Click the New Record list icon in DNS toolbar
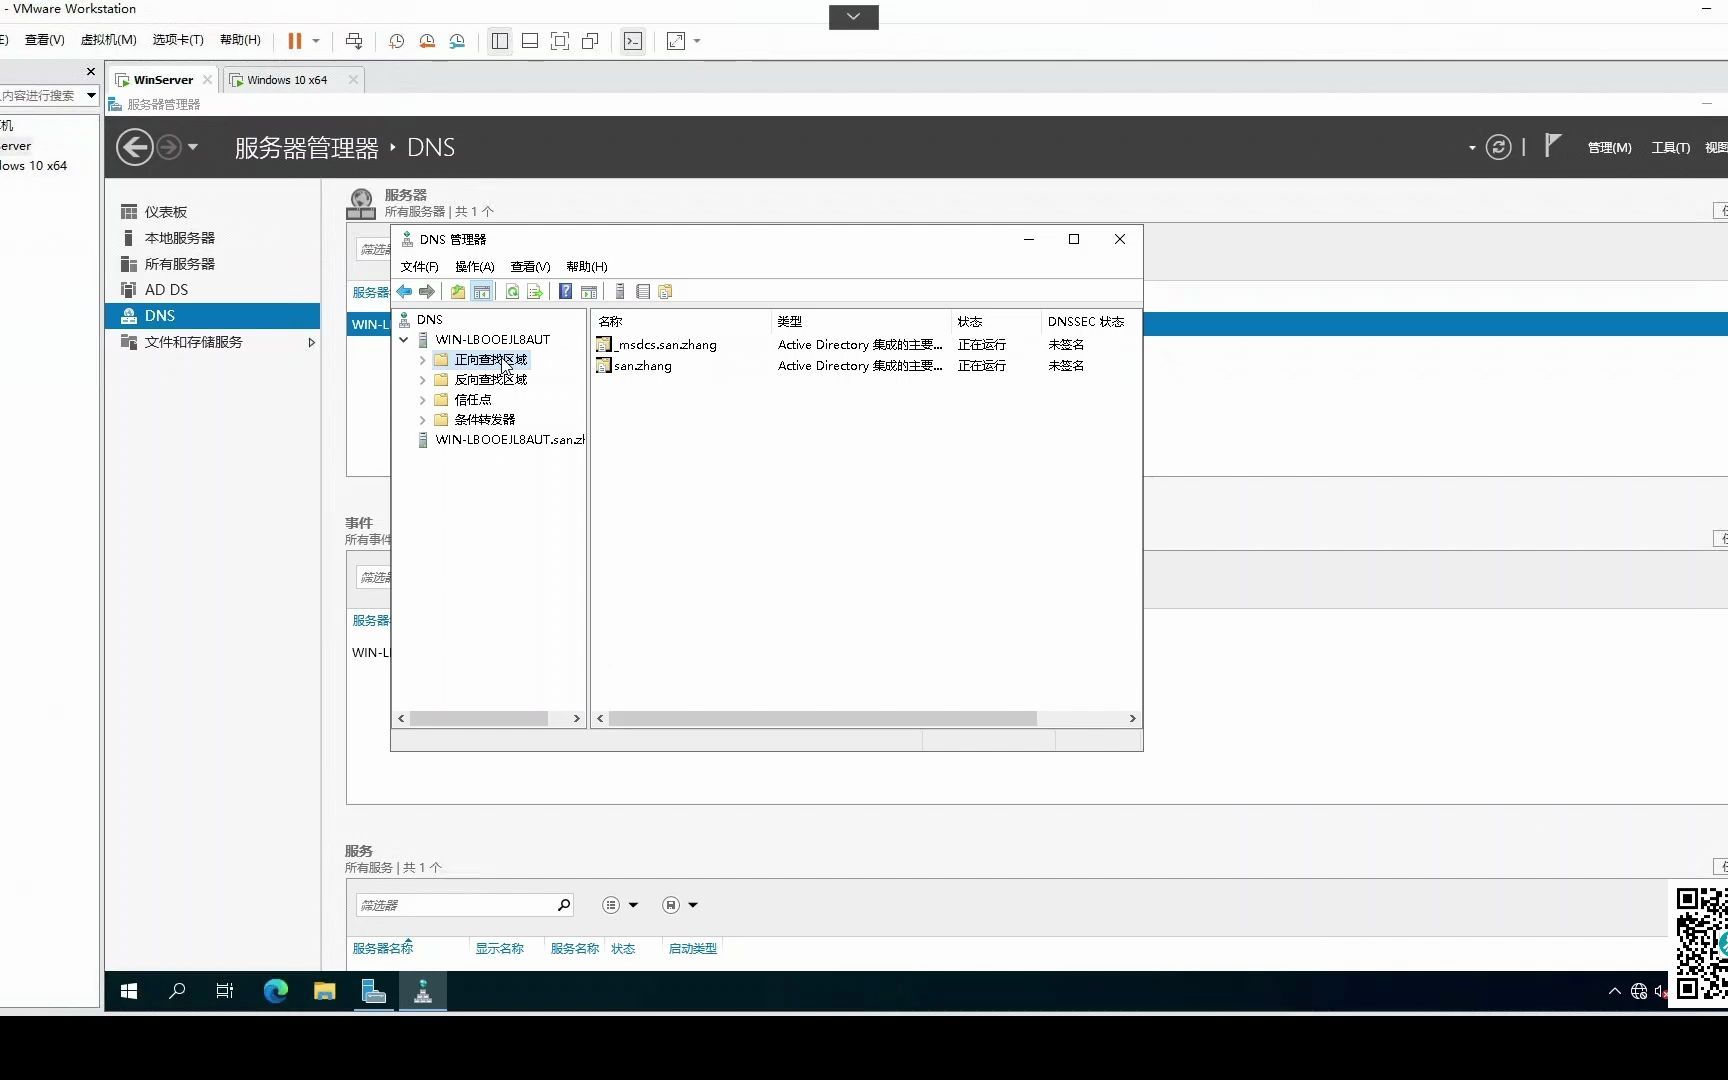The width and height of the screenshot is (1728, 1080). [643, 291]
